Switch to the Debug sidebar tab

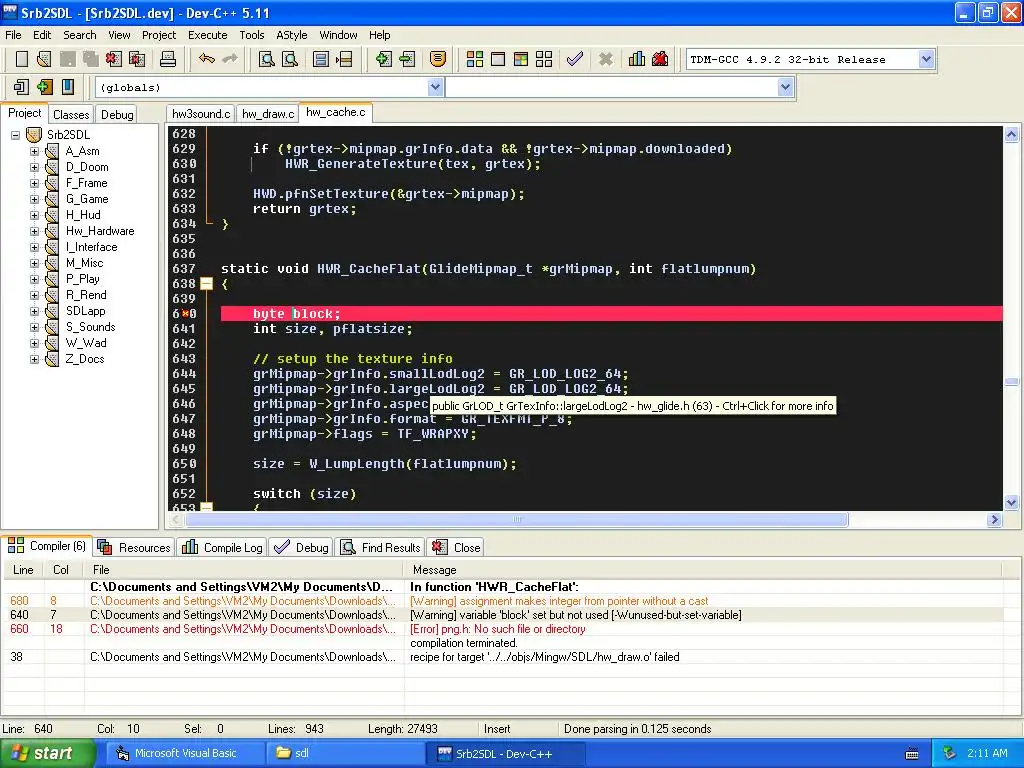coord(117,114)
